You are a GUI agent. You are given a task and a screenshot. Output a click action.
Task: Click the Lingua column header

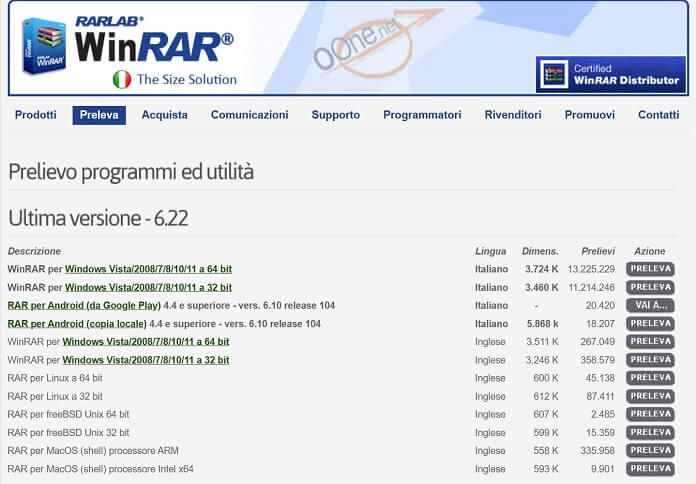[490, 251]
